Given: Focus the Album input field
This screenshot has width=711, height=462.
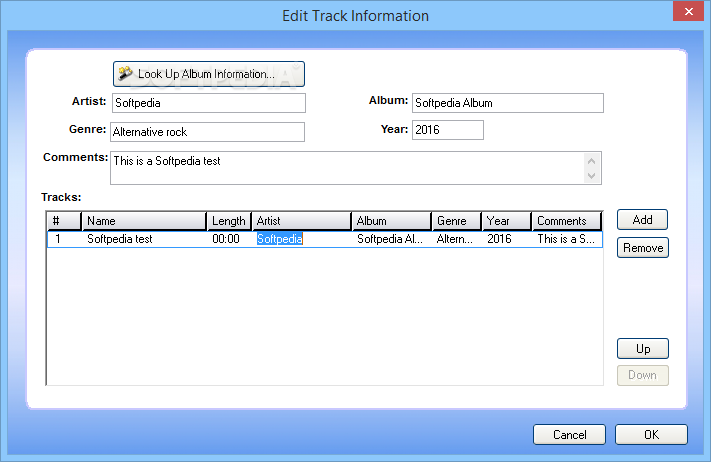Looking at the screenshot, I should tap(507, 103).
